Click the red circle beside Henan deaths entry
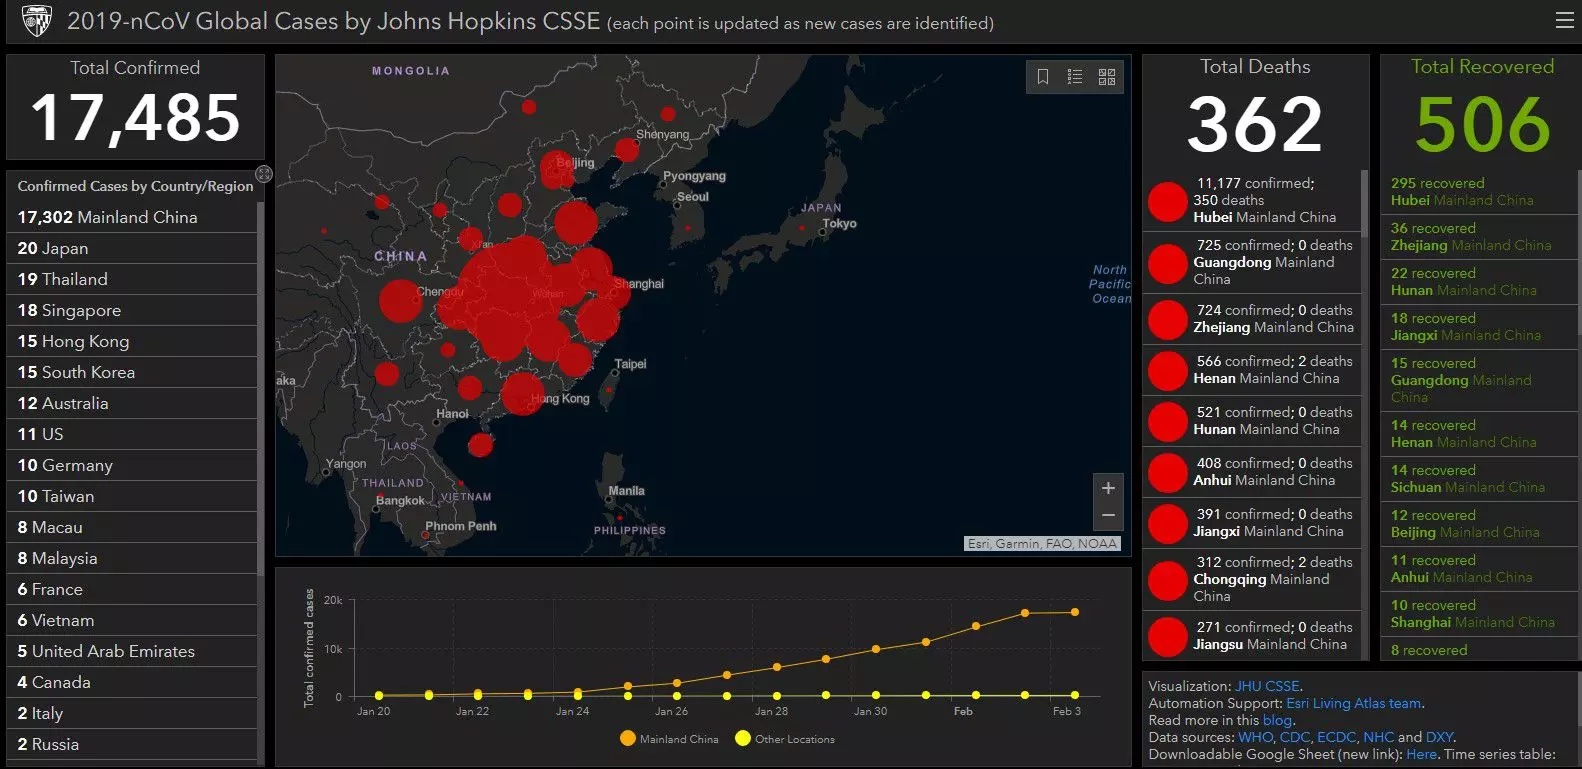Viewport: 1582px width, 769px height. point(1167,371)
